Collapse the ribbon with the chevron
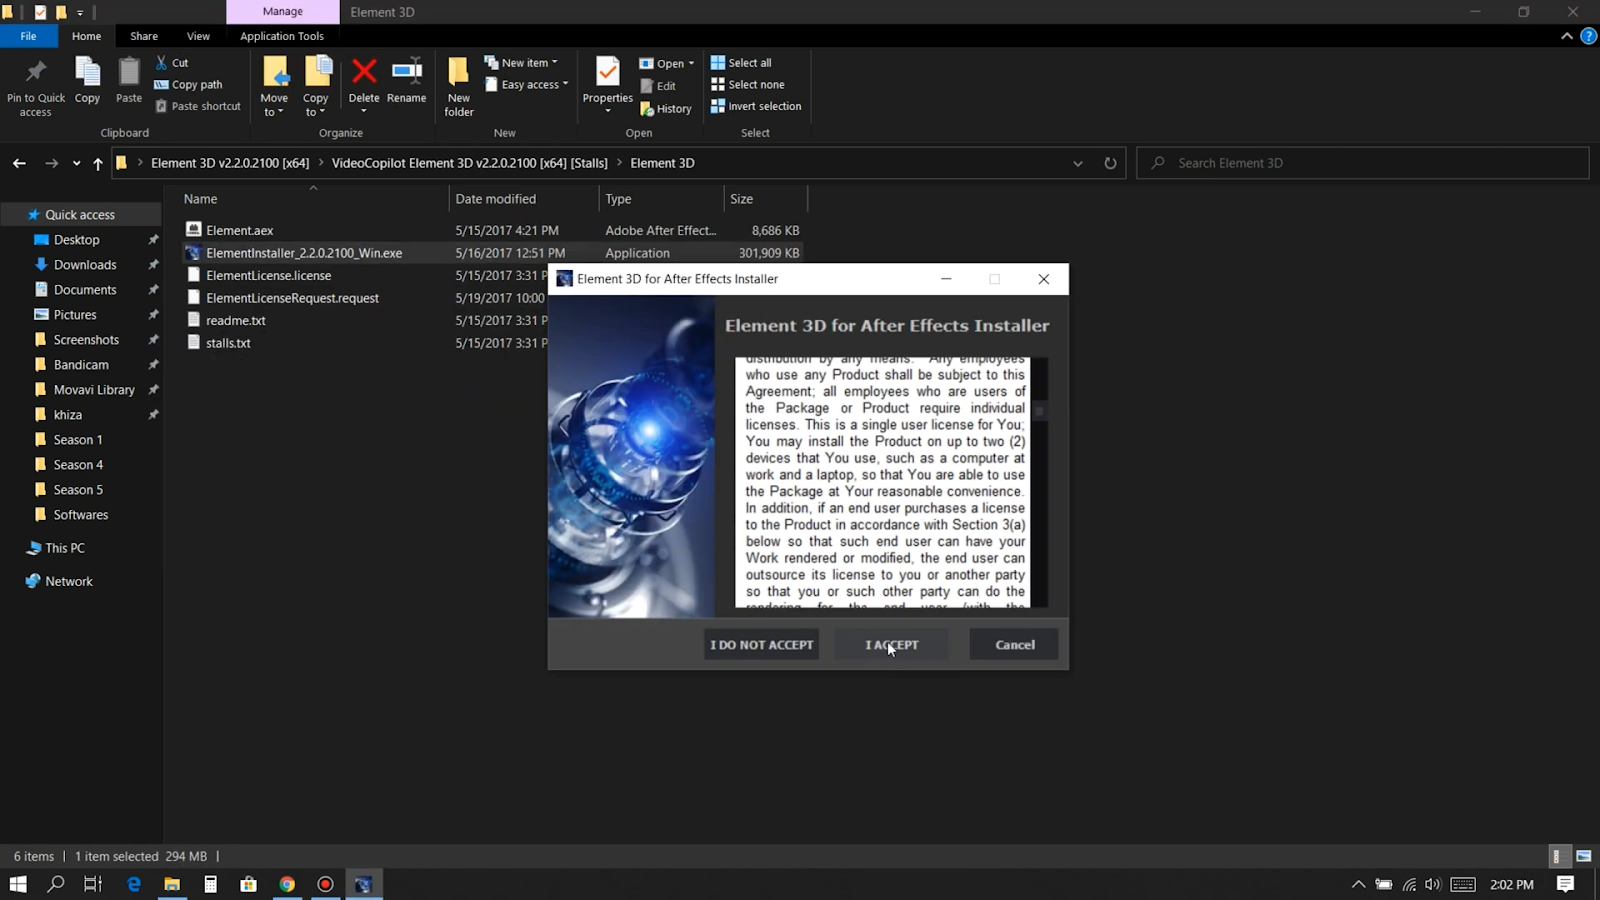The height and width of the screenshot is (900, 1600). tap(1567, 36)
